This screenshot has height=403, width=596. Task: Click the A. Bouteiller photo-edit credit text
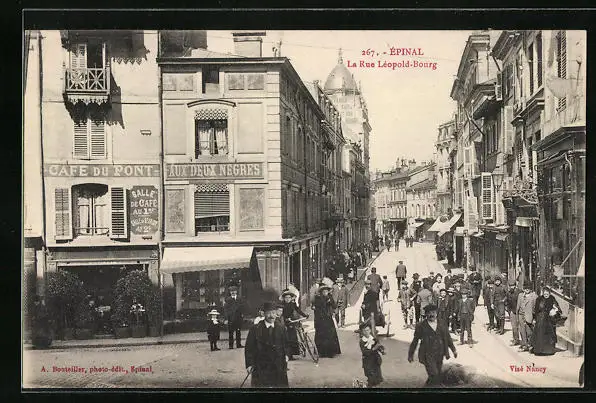(x=97, y=369)
